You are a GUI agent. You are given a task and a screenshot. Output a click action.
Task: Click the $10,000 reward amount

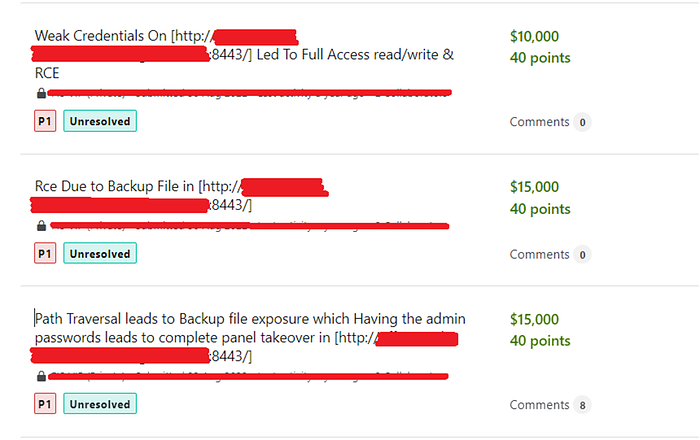tap(535, 36)
